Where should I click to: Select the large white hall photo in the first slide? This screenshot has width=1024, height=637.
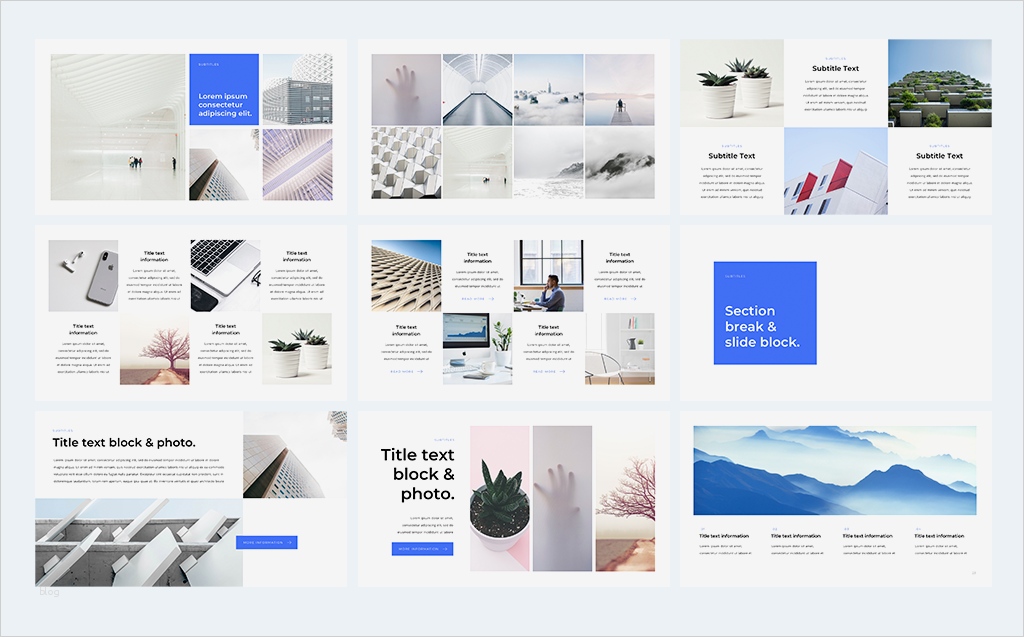point(118,127)
